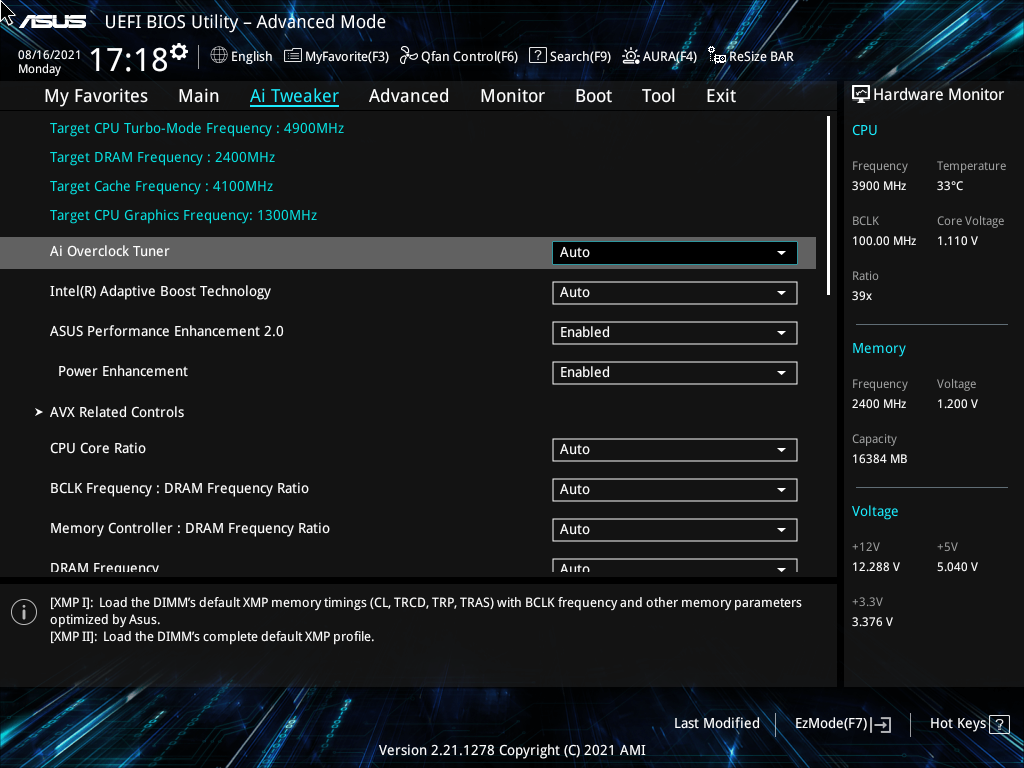Click the 08/16/2021 date display
The height and width of the screenshot is (768, 1024).
[x=49, y=55]
